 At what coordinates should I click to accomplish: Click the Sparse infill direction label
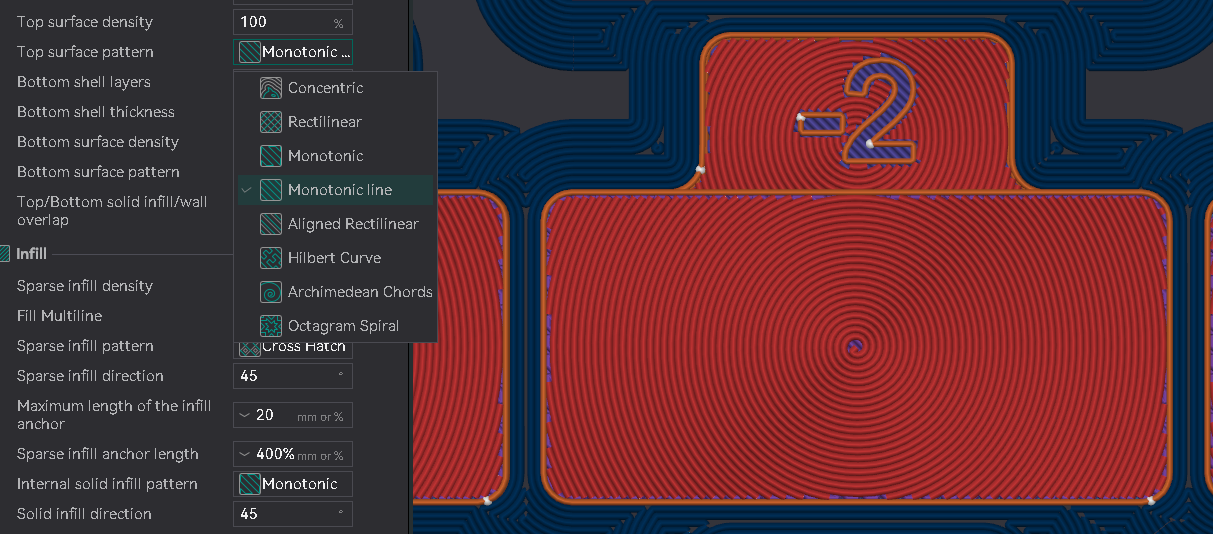pyautogui.click(x=90, y=376)
